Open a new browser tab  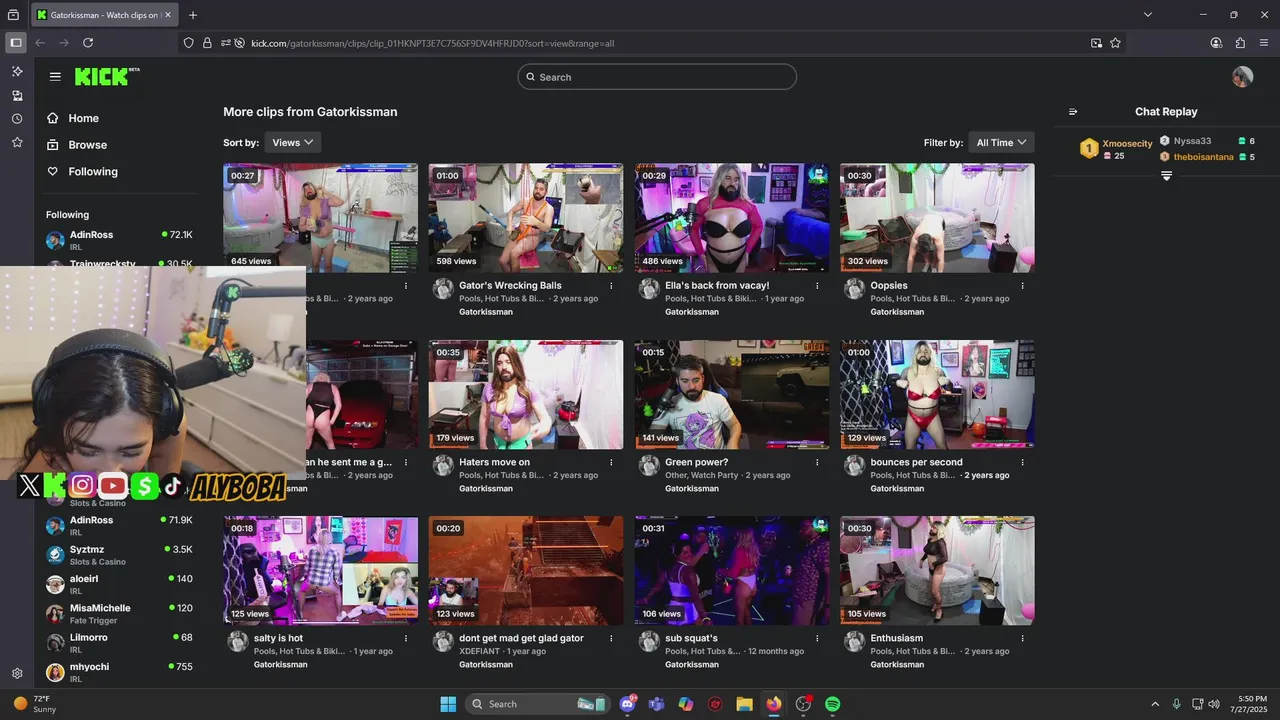193,15
